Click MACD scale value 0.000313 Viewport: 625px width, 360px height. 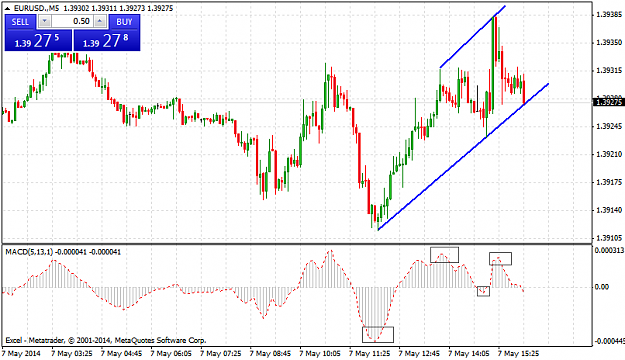[x=609, y=250]
